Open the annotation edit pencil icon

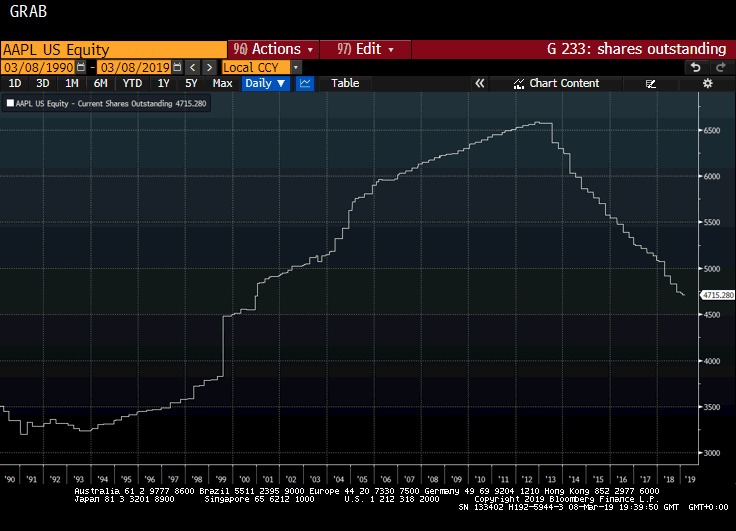point(651,84)
